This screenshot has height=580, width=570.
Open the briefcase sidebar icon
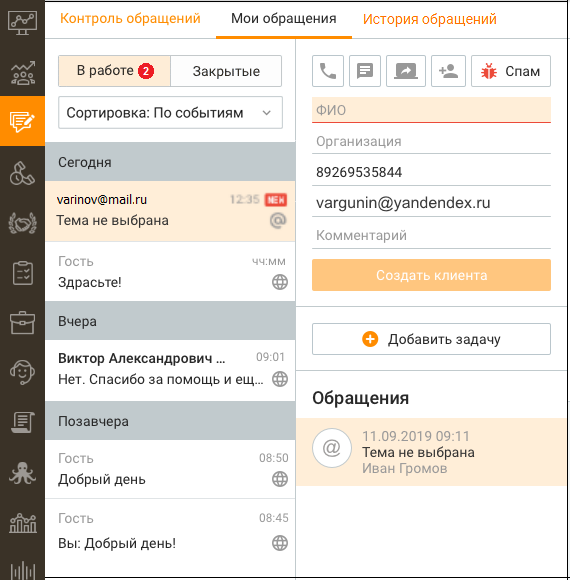pos(23,322)
